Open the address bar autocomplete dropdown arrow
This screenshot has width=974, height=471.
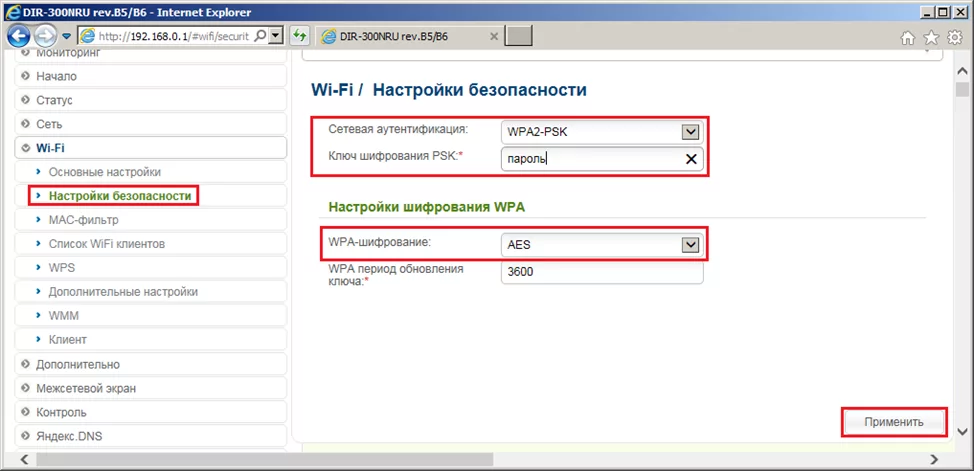(x=276, y=36)
